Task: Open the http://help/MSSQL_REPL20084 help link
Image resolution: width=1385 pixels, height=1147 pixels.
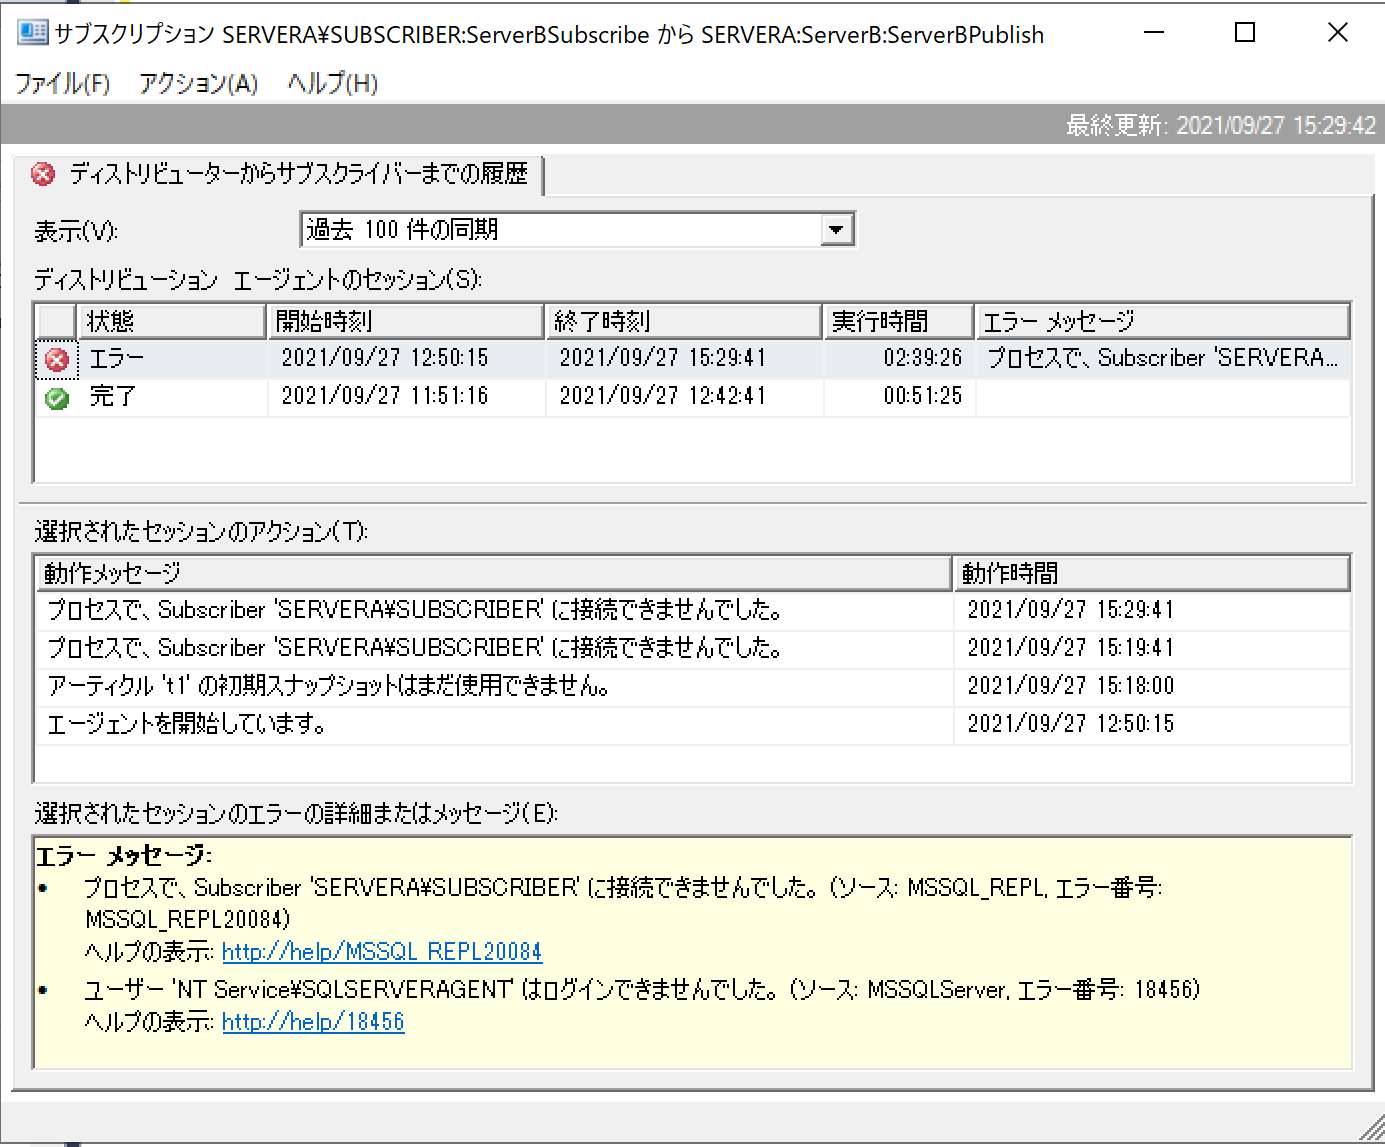Action: [382, 951]
